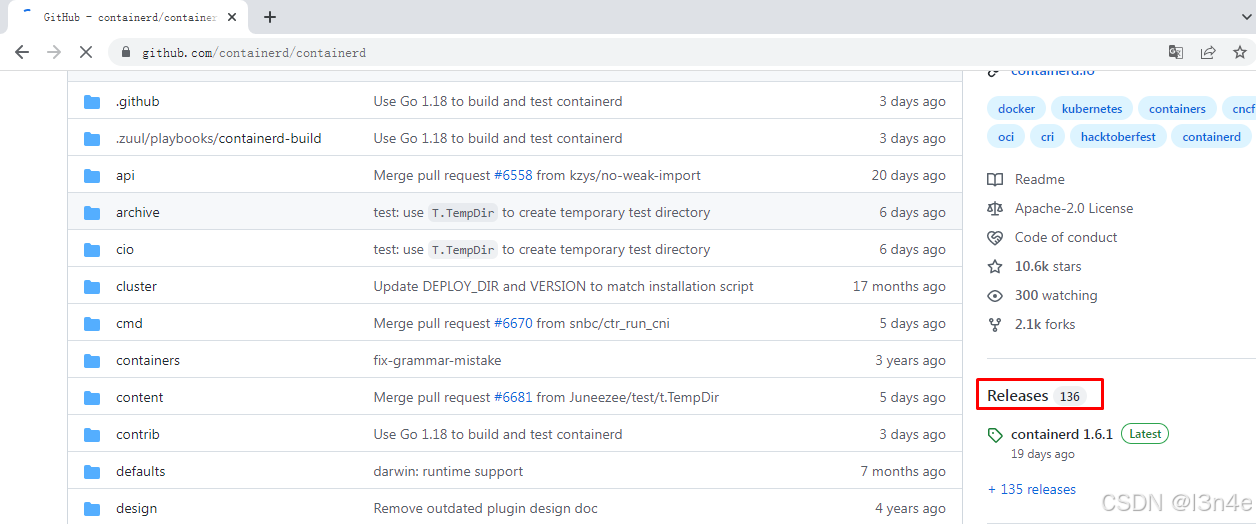Click the Code of conduct heart icon
Image resolution: width=1256 pixels, height=524 pixels.
click(995, 237)
